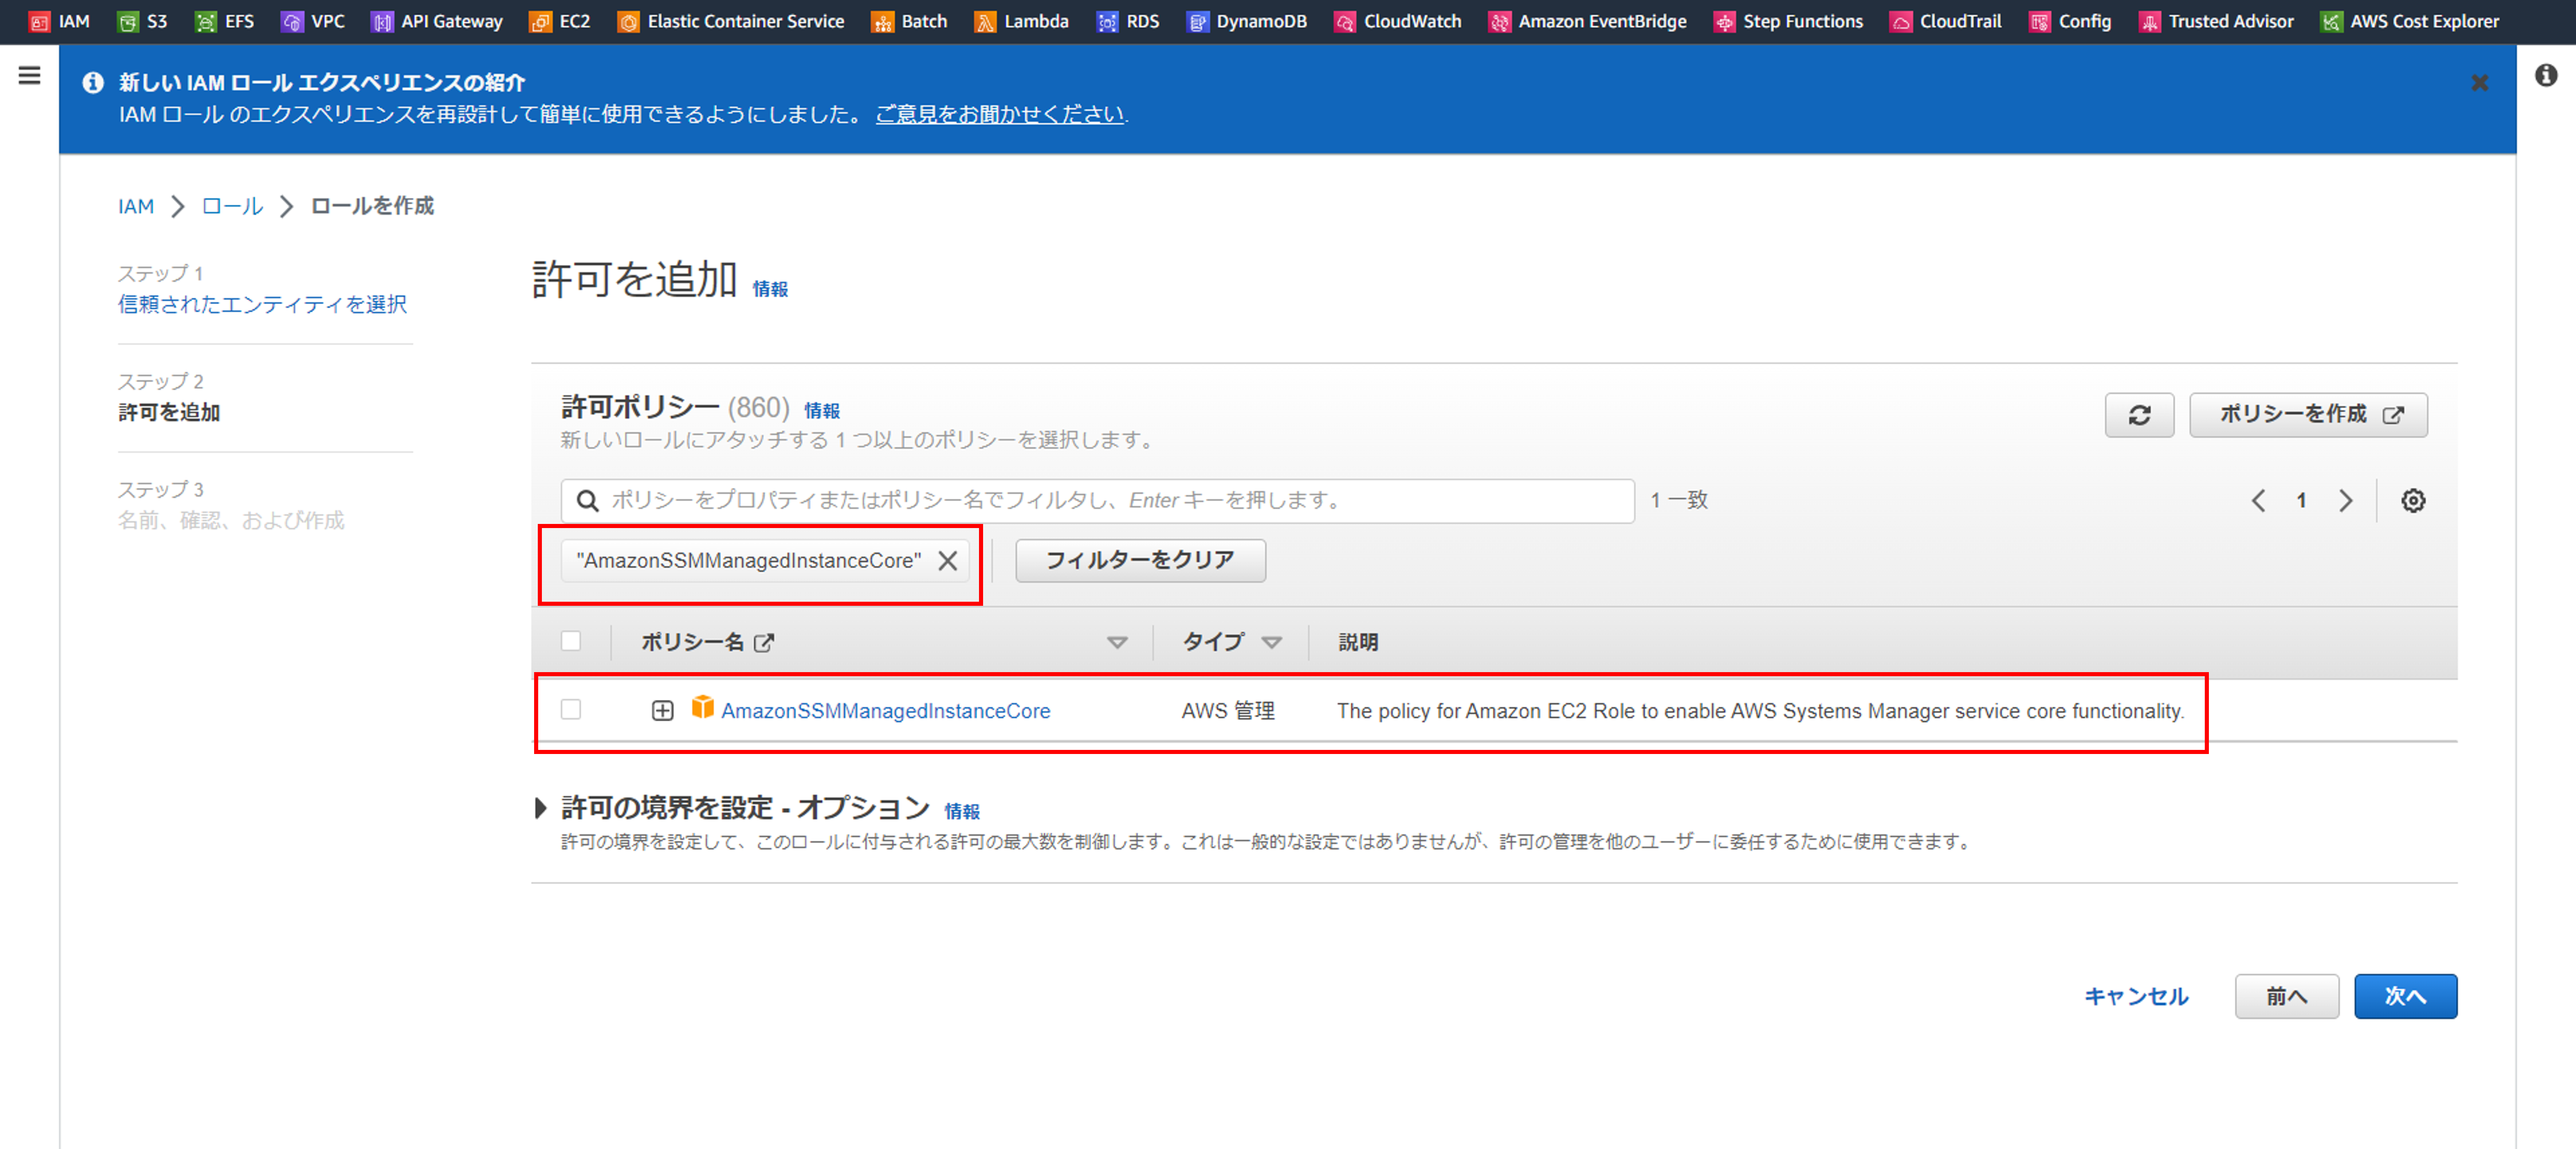The width and height of the screenshot is (2576, 1149).
Task: Open the type column filter dropdown
Action: click(x=1271, y=642)
